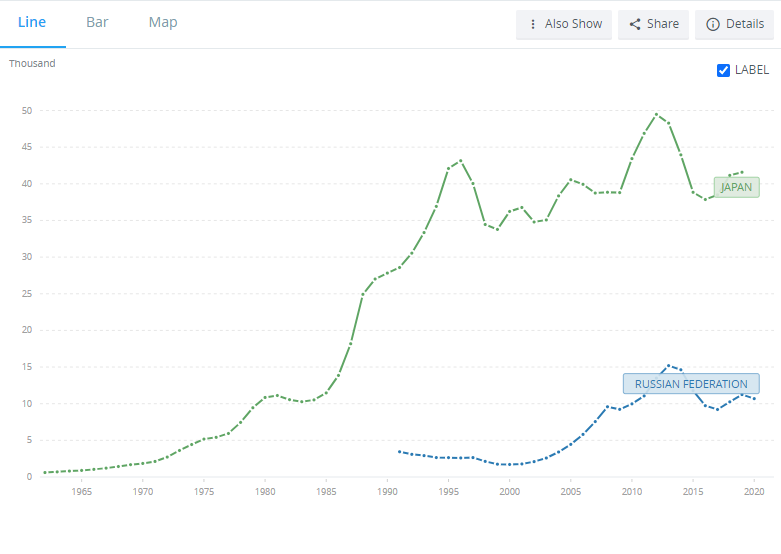Click Japan's 1995 peak on green line
The image size is (781, 554).
(x=460, y=160)
